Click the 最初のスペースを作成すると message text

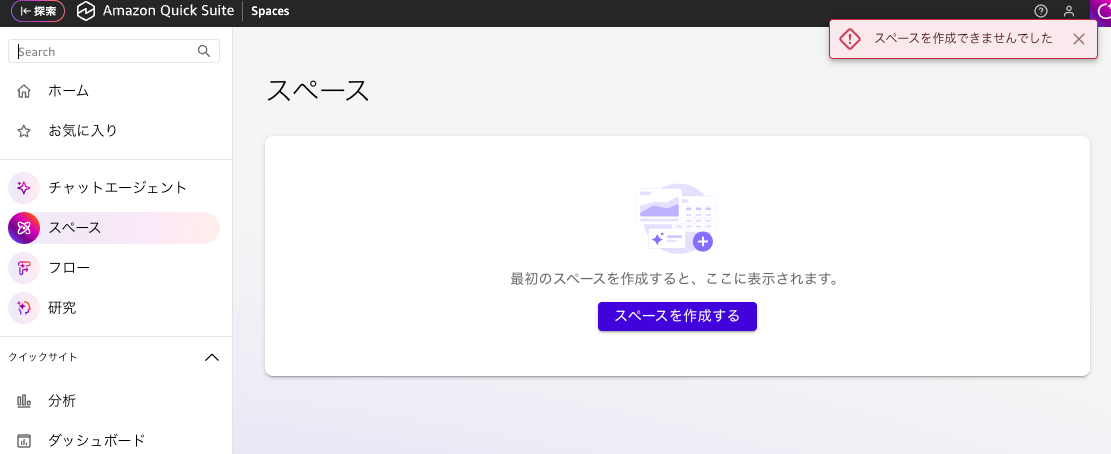click(x=675, y=279)
